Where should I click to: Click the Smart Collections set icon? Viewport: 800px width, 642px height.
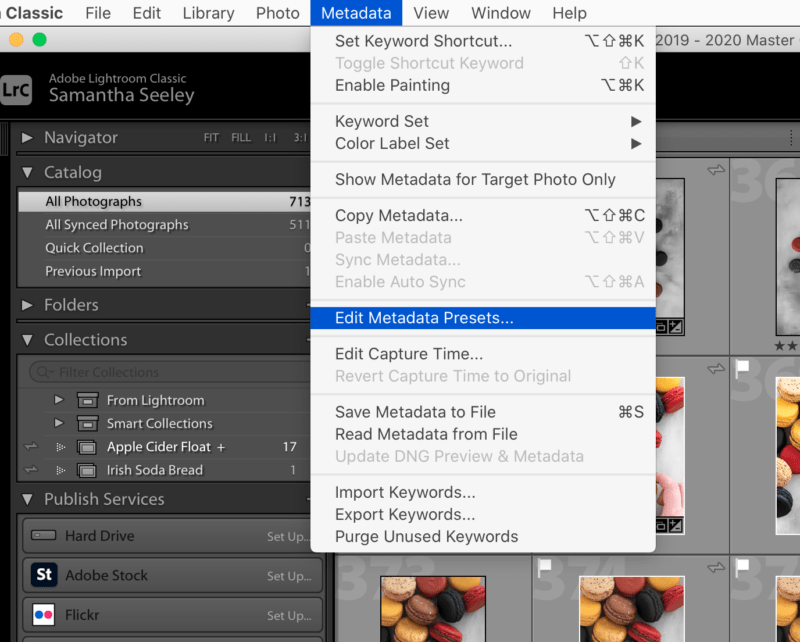87,424
